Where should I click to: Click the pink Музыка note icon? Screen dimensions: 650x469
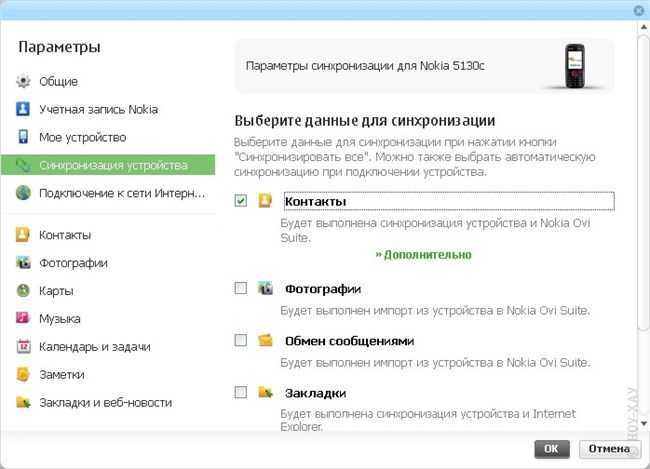click(x=23, y=318)
